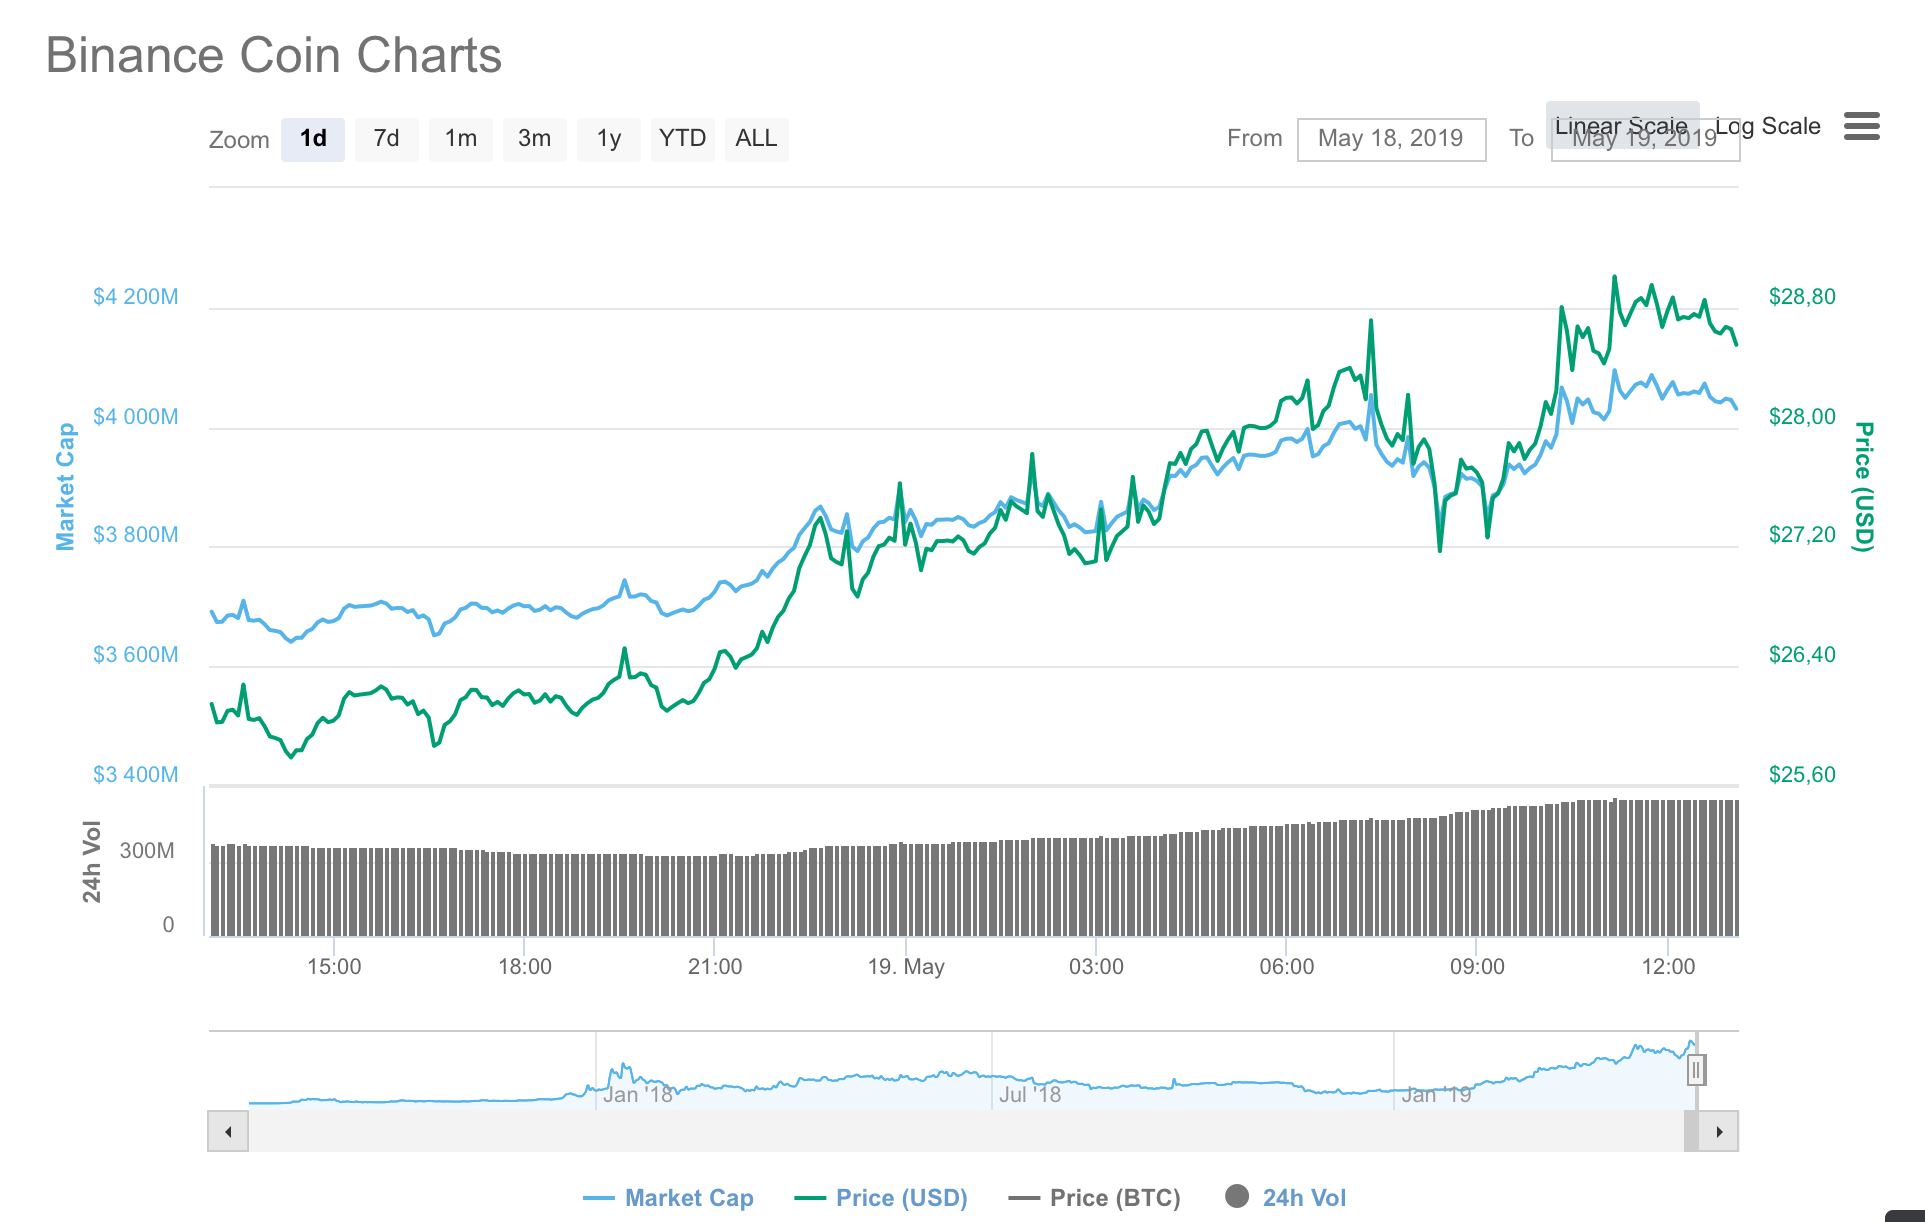Image resolution: width=1925 pixels, height=1222 pixels.
Task: Click the $27,20 price axis label
Action: pyautogui.click(x=1802, y=535)
